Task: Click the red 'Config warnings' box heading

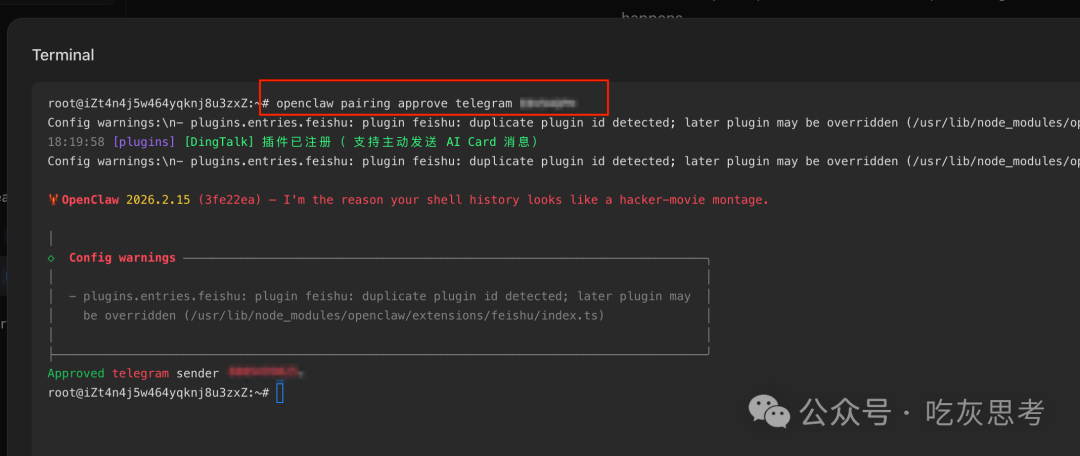Action: pos(122,258)
